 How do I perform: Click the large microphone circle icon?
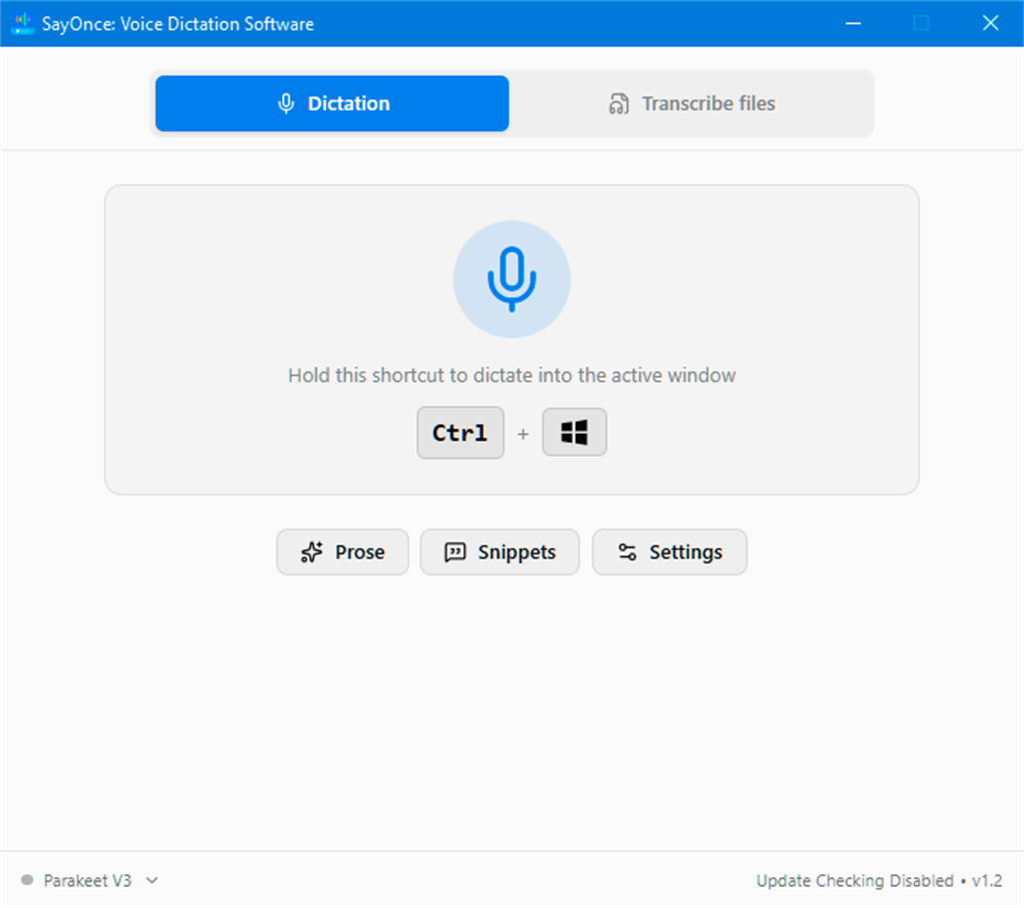pyautogui.click(x=511, y=279)
